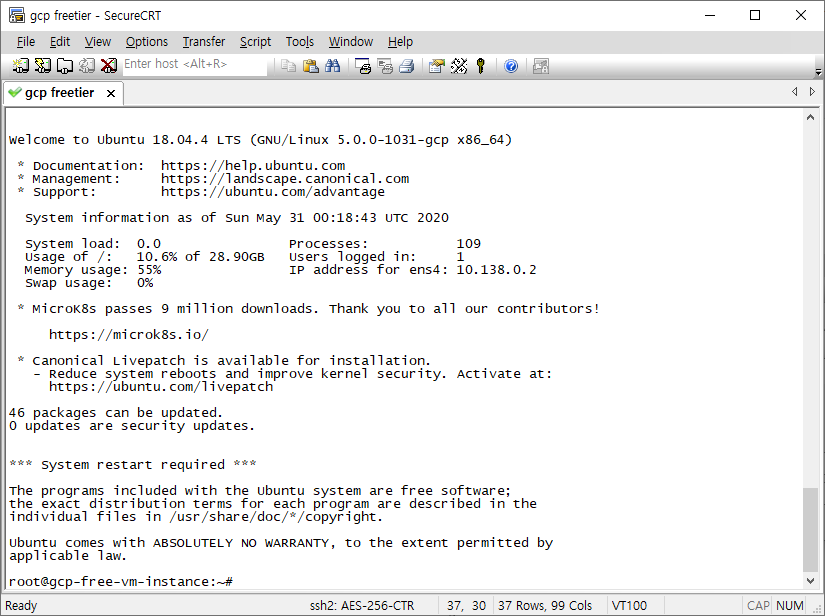Click the Connect in Tab toolbar icon
This screenshot has width=825, height=616.
[x=65, y=66]
